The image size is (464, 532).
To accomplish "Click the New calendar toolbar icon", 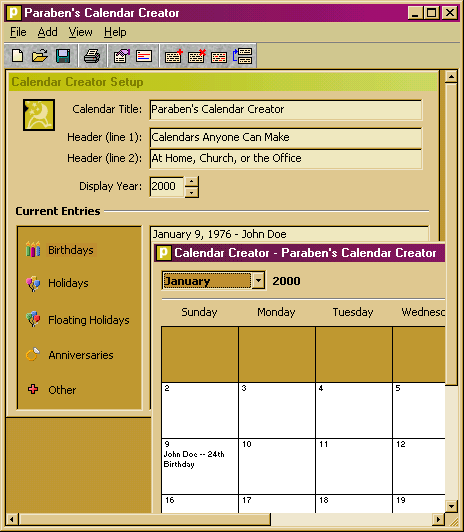I will [17, 56].
